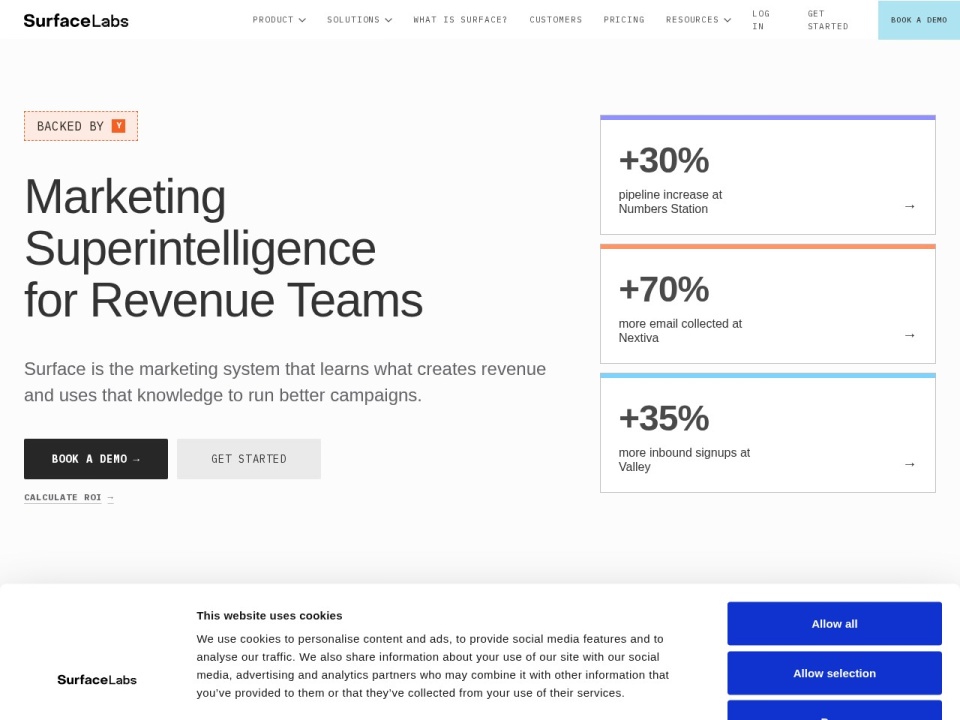Click the SurfaceLabs logo in the cookie banner

pyautogui.click(x=97, y=680)
